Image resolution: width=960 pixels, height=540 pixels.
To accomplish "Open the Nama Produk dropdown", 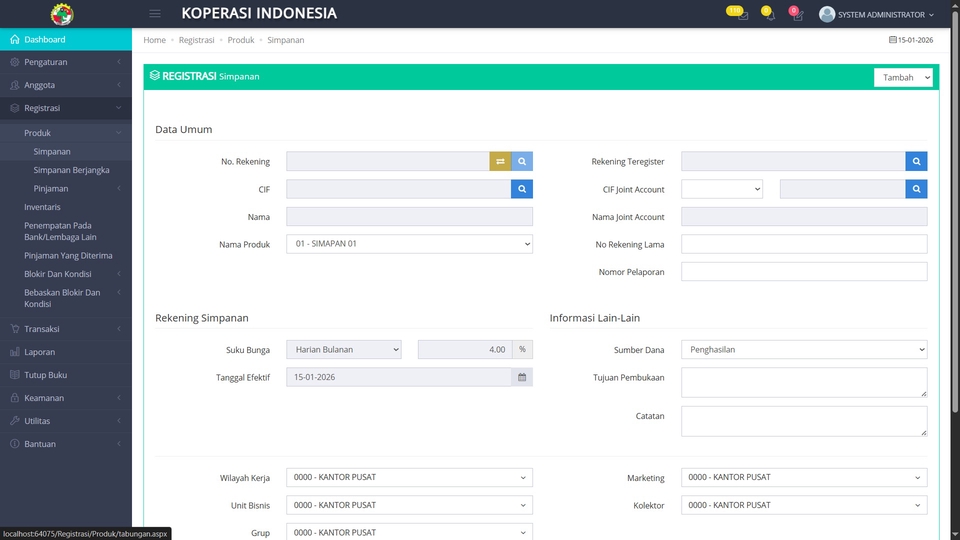I will pos(409,244).
